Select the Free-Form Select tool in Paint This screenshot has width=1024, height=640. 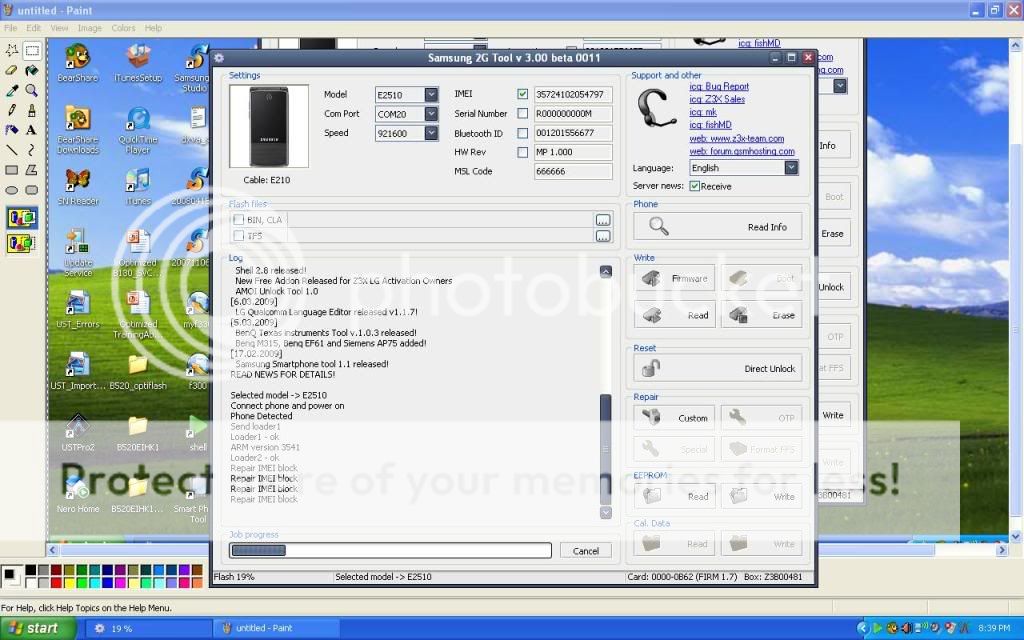click(12, 50)
